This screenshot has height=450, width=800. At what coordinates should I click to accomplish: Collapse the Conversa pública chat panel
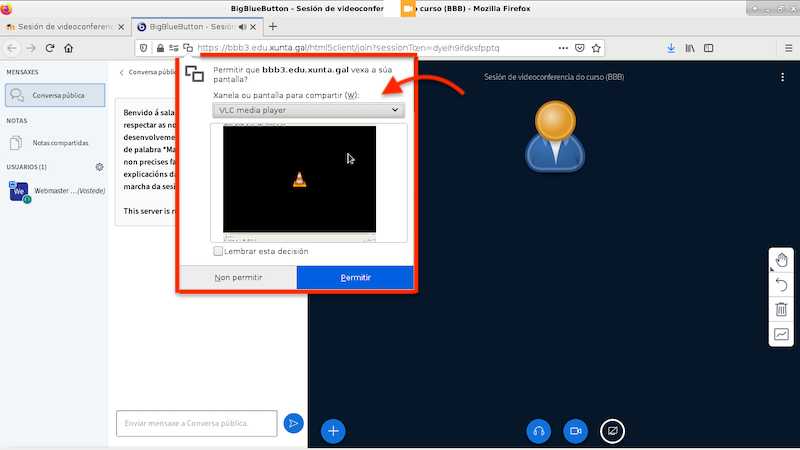[x=122, y=72]
